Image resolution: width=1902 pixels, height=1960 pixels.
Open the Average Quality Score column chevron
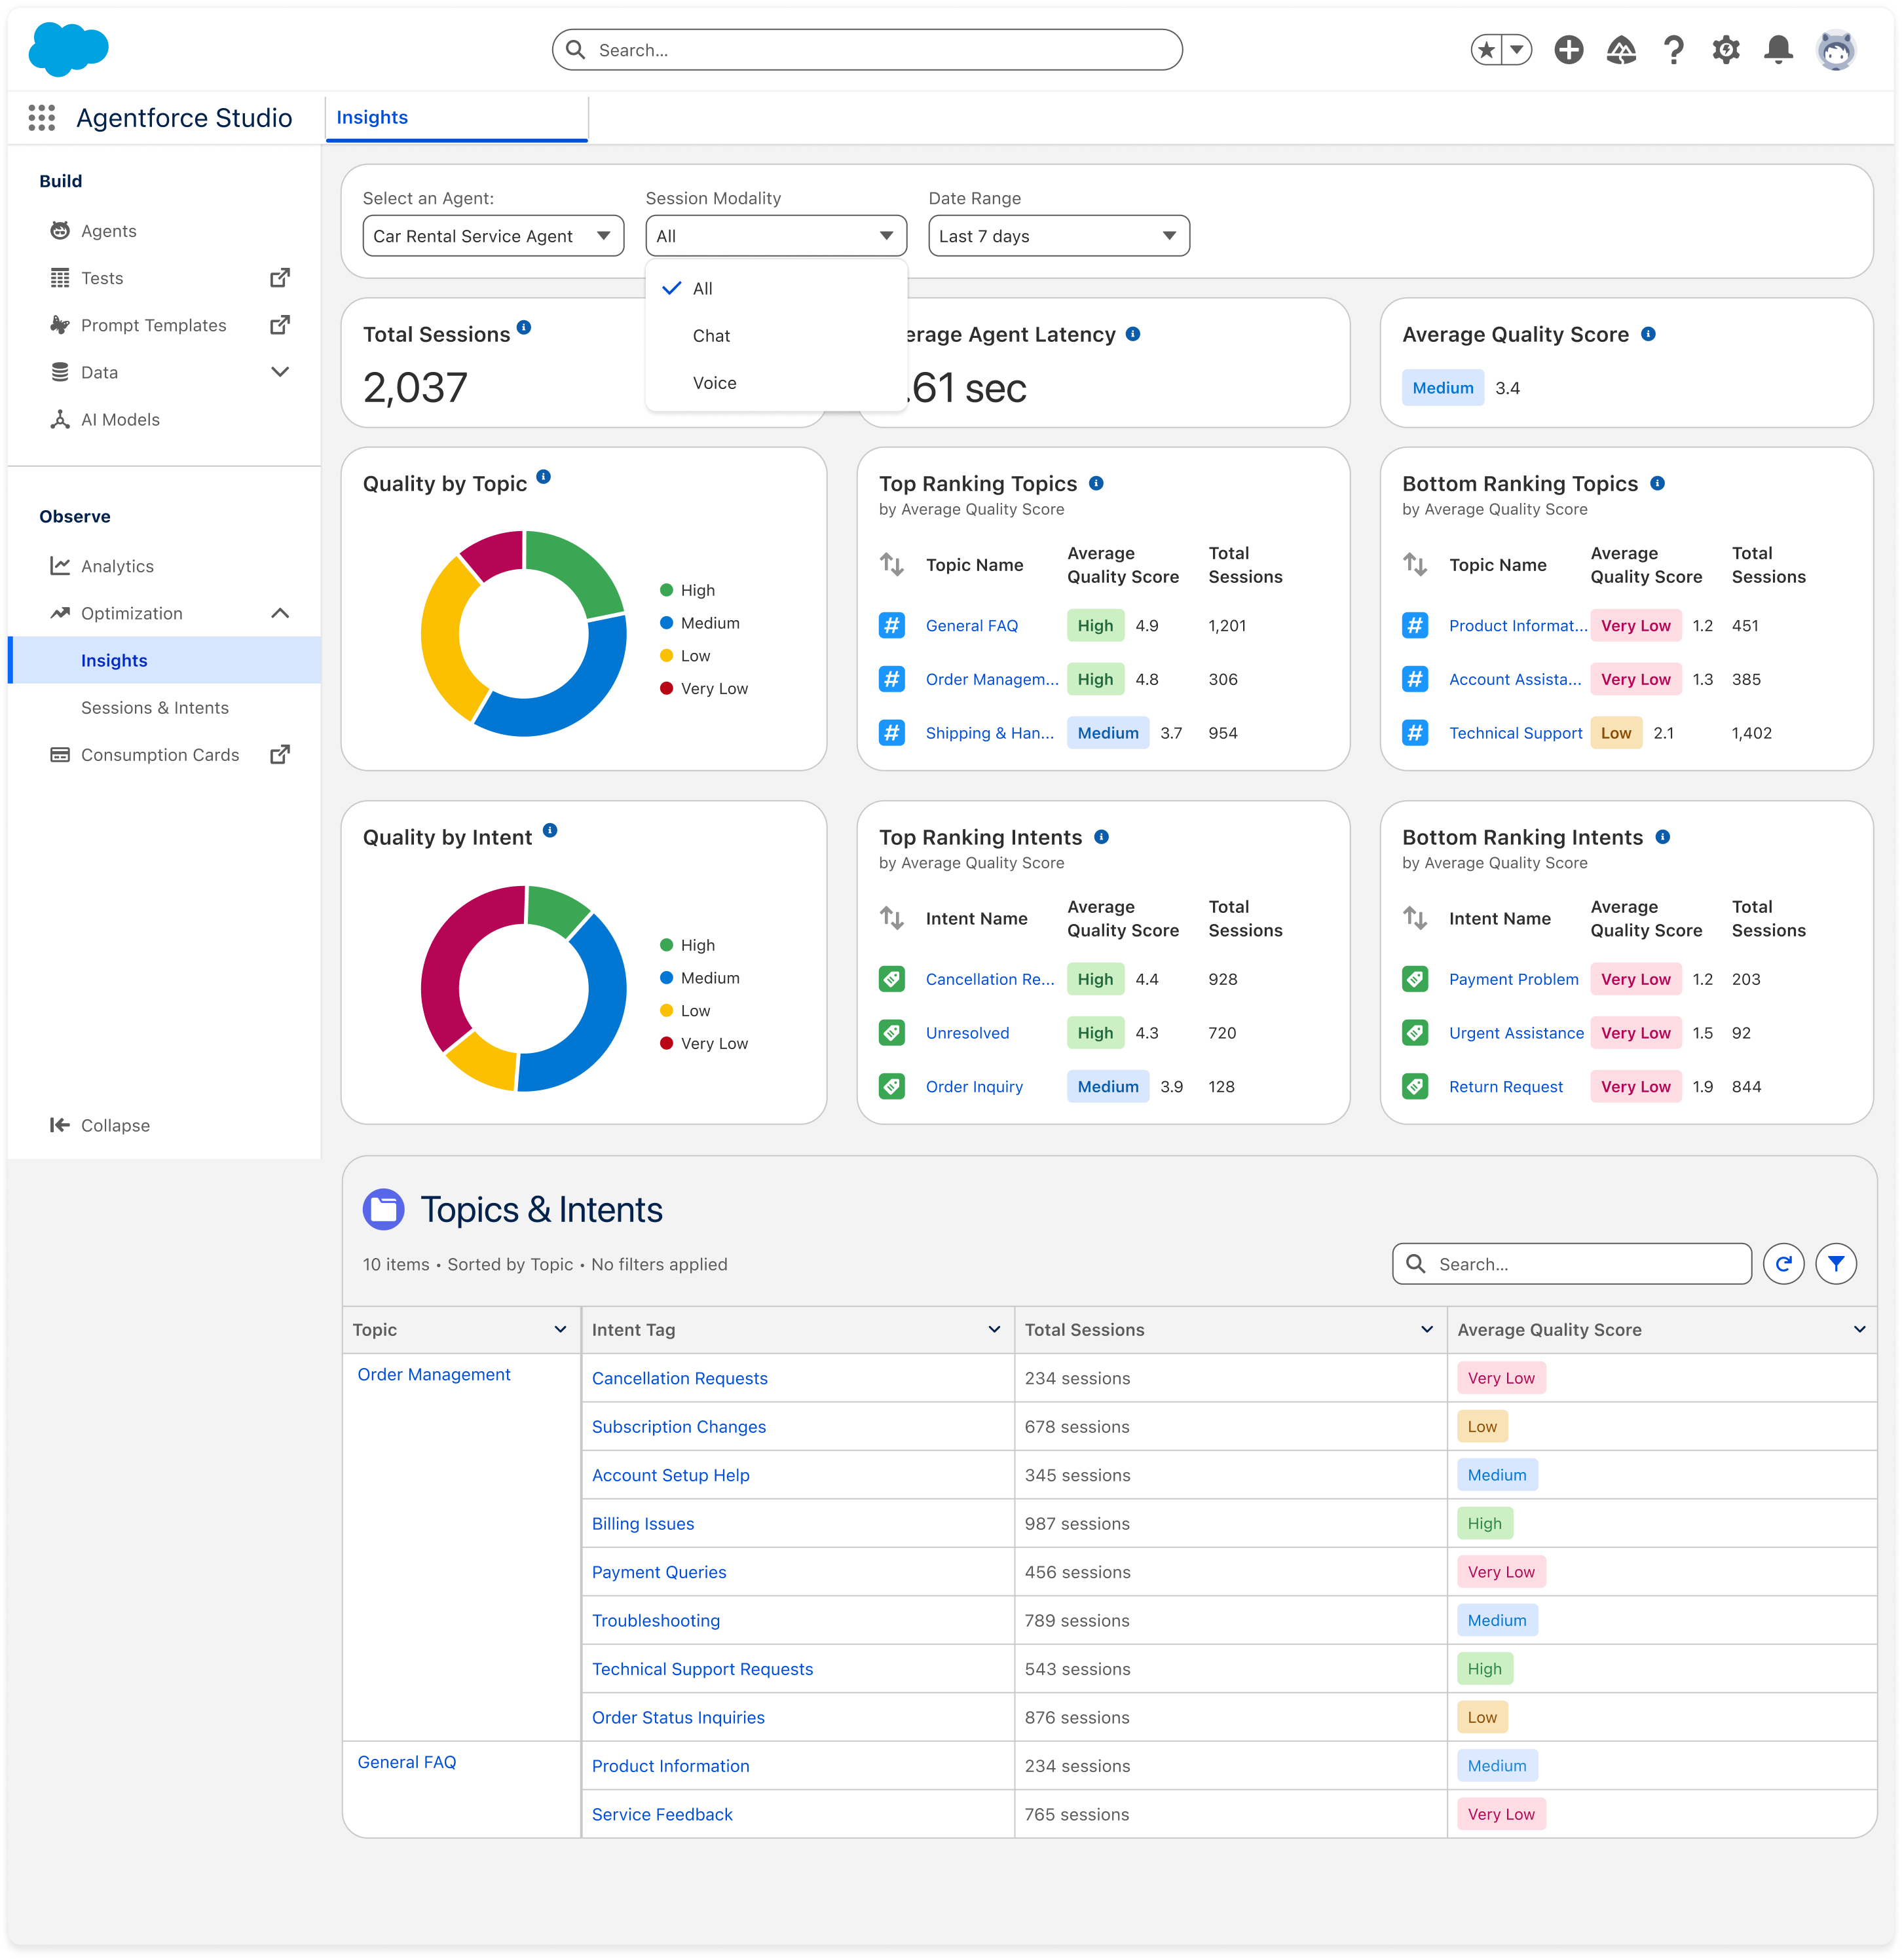tap(1859, 1330)
